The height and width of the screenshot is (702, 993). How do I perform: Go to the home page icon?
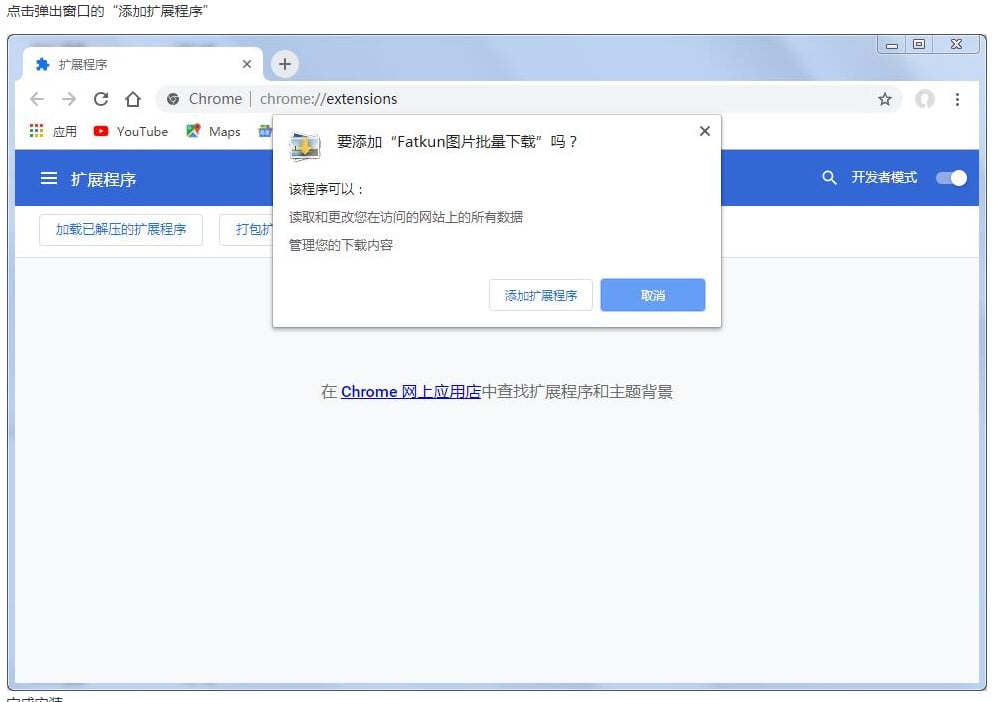click(133, 99)
